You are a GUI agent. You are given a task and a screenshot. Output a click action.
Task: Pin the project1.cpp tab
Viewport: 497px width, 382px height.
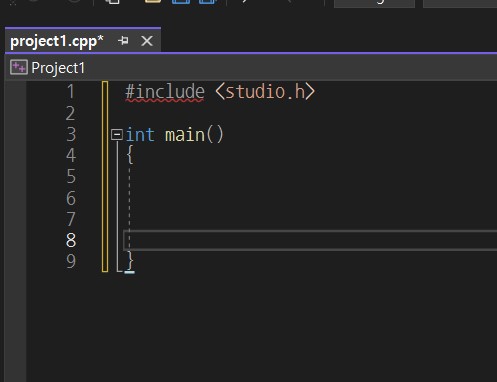(123, 41)
